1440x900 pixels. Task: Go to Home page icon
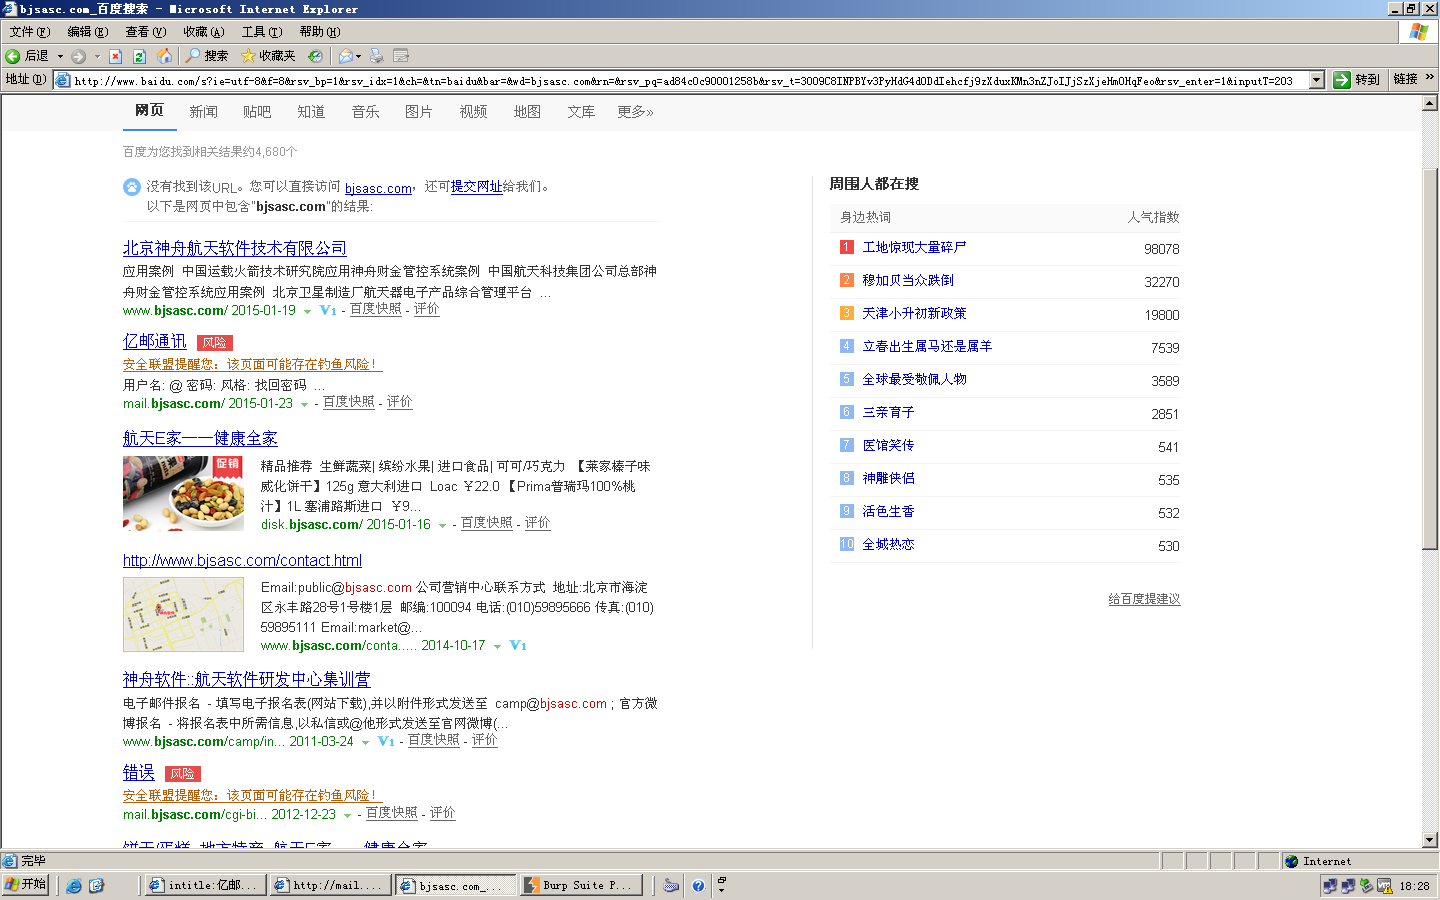(x=164, y=56)
